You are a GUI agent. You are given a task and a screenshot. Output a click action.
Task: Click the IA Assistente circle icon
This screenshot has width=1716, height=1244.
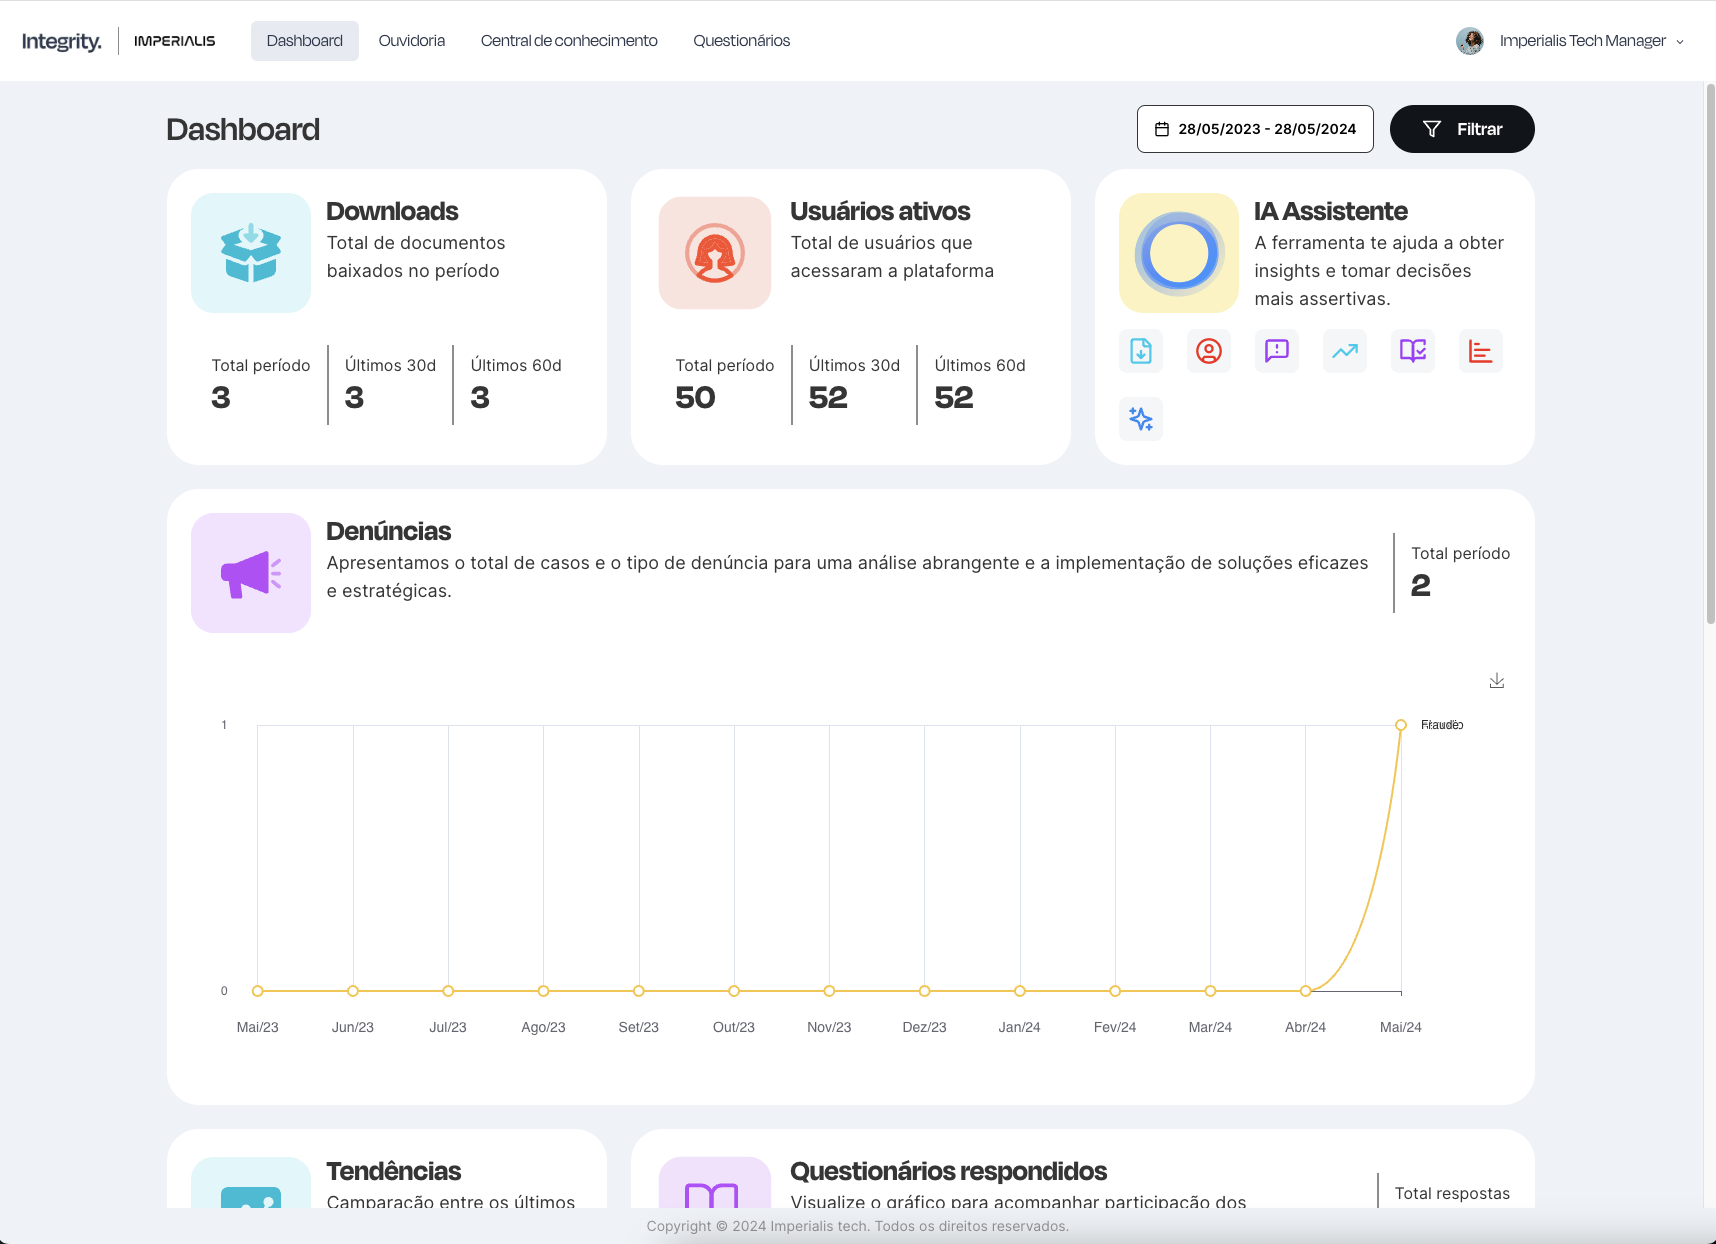coord(1179,253)
